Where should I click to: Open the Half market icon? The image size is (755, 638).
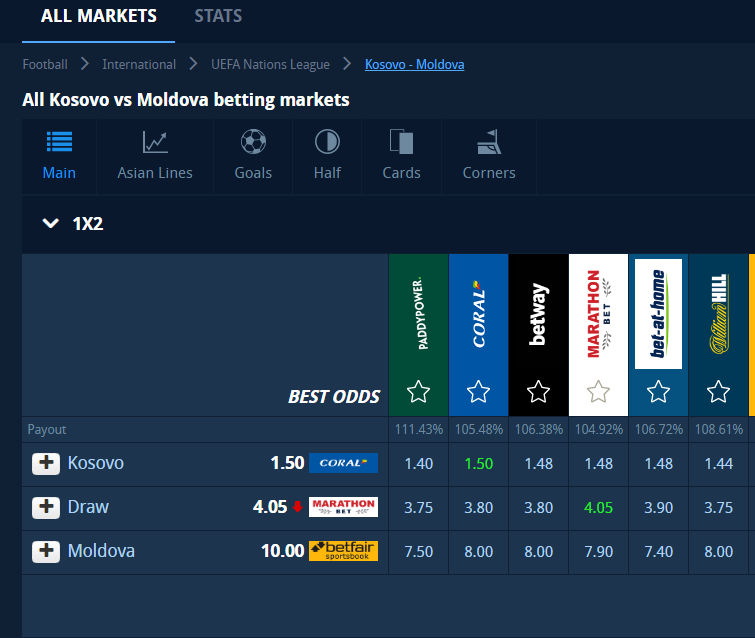(327, 142)
